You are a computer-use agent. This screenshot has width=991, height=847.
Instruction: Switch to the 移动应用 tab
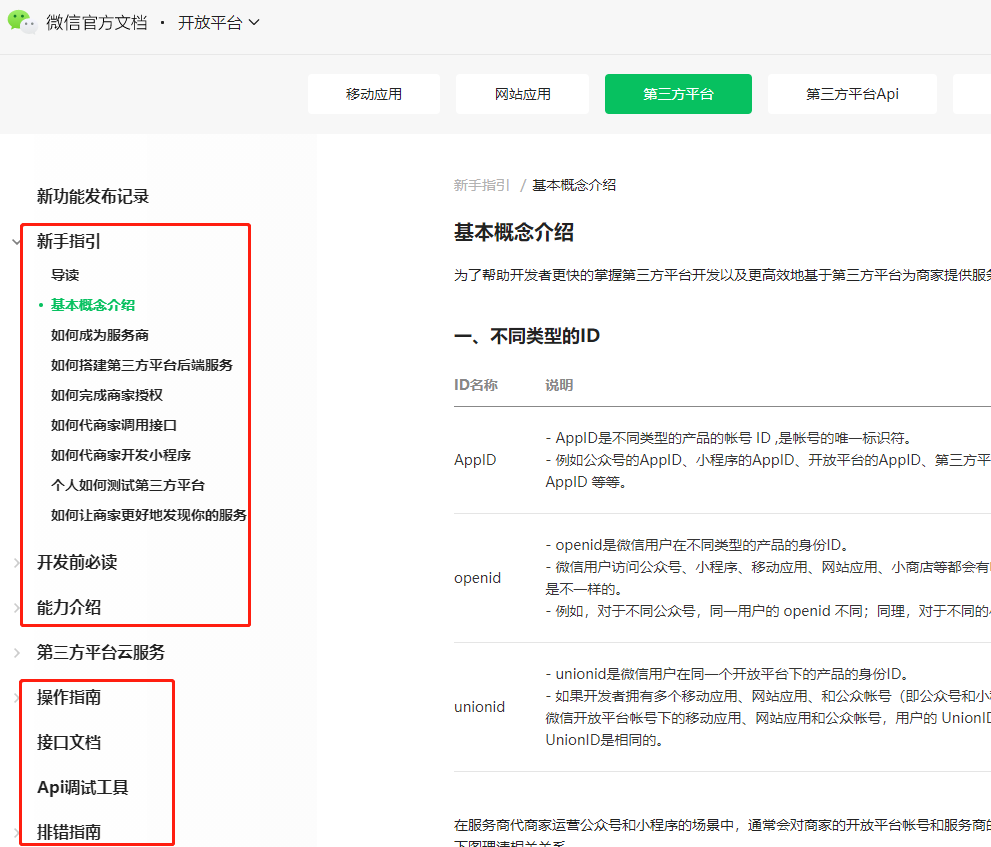[374, 94]
